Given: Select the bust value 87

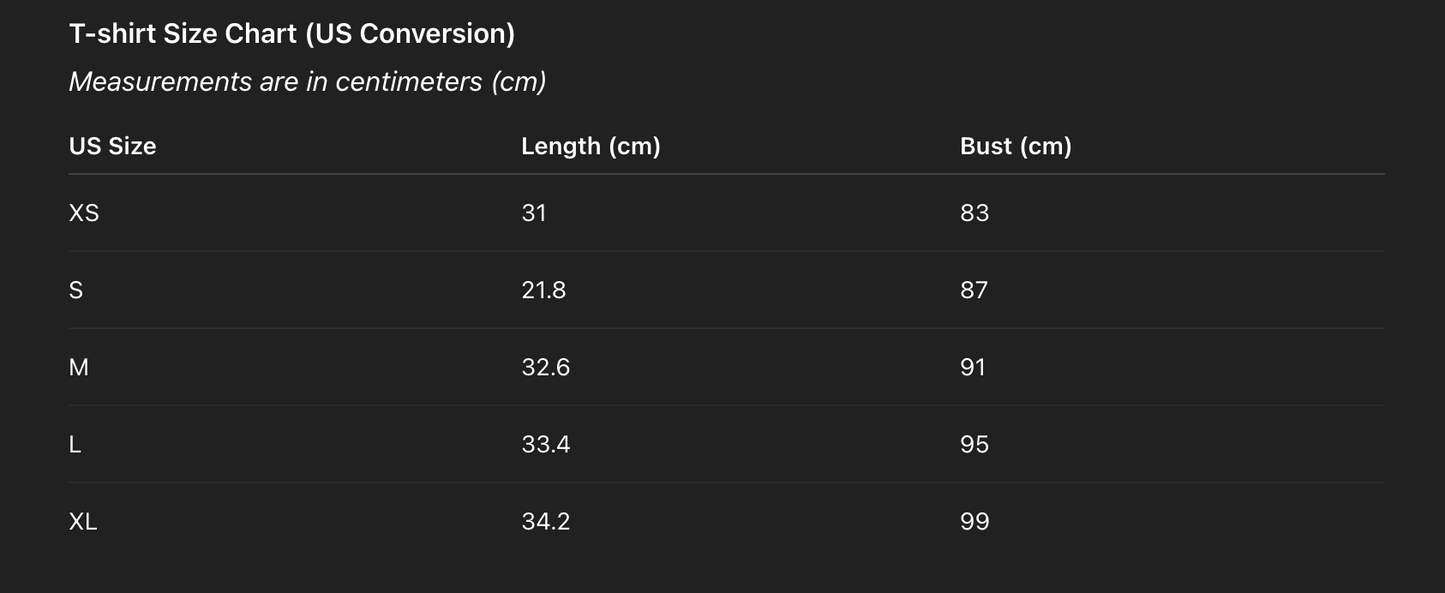Looking at the screenshot, I should coord(974,290).
